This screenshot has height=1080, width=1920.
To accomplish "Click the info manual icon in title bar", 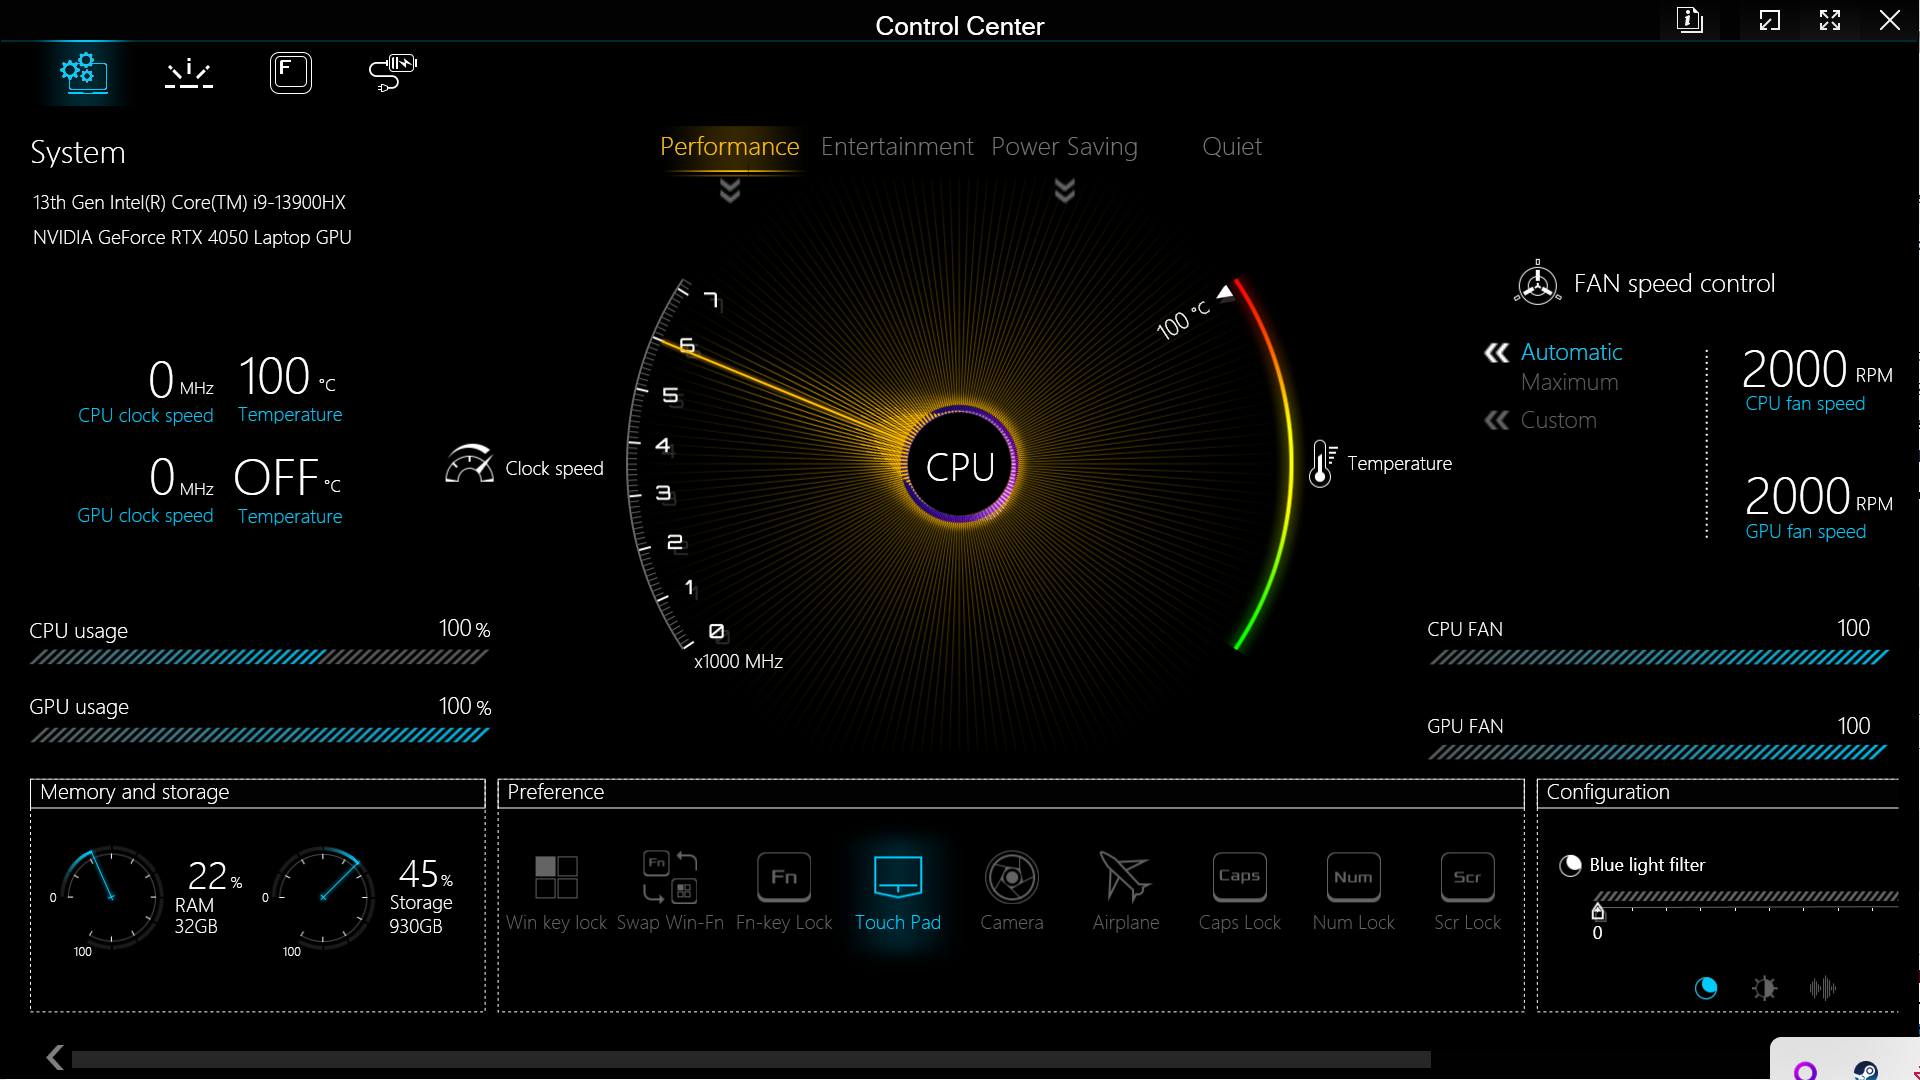I will 1689,20.
